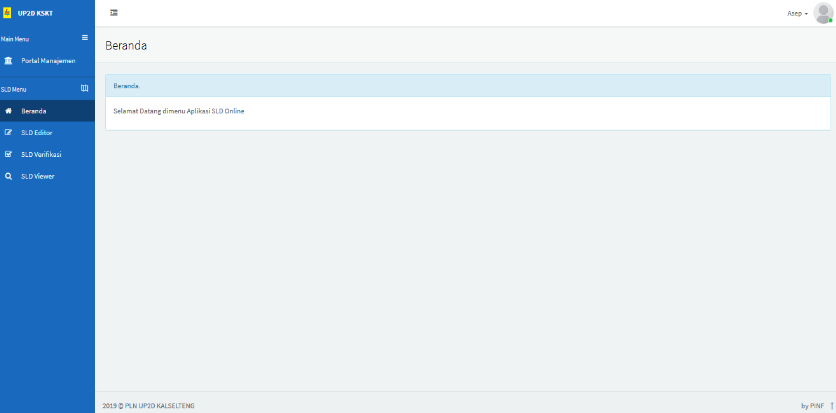Open the Asep user dropdown
836x413 pixels.
pos(797,13)
